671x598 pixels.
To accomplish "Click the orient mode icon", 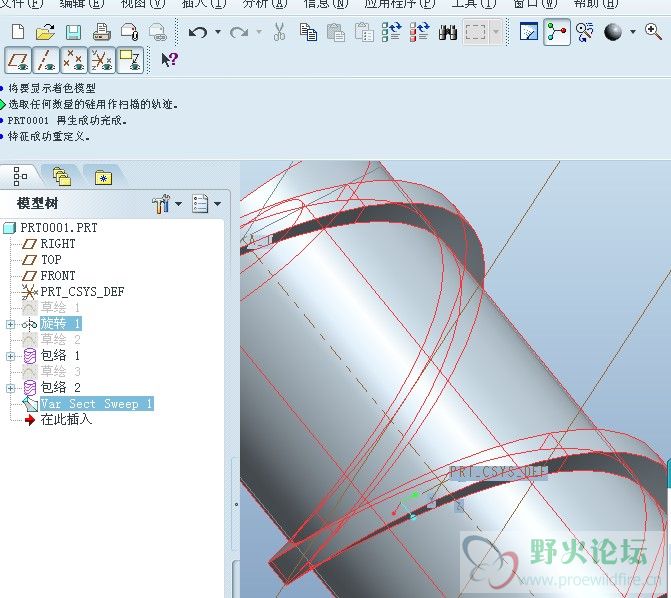I will pyautogui.click(x=585, y=32).
